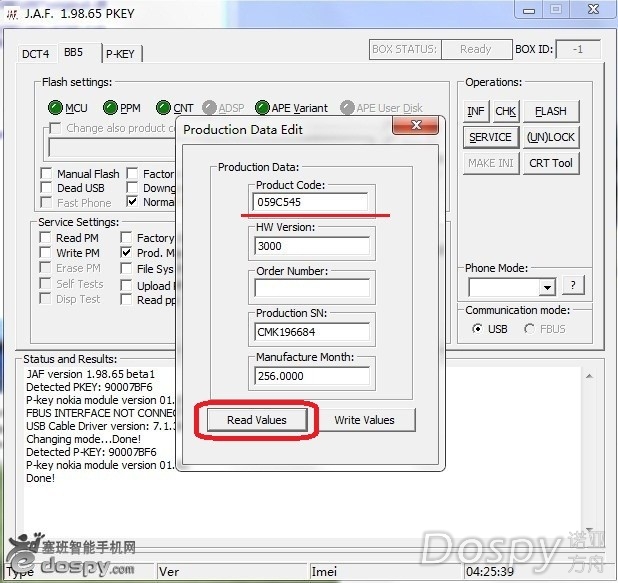Click the J.A.F. title bar icon
Viewport: 618px width, 583px height.
[x=12, y=14]
